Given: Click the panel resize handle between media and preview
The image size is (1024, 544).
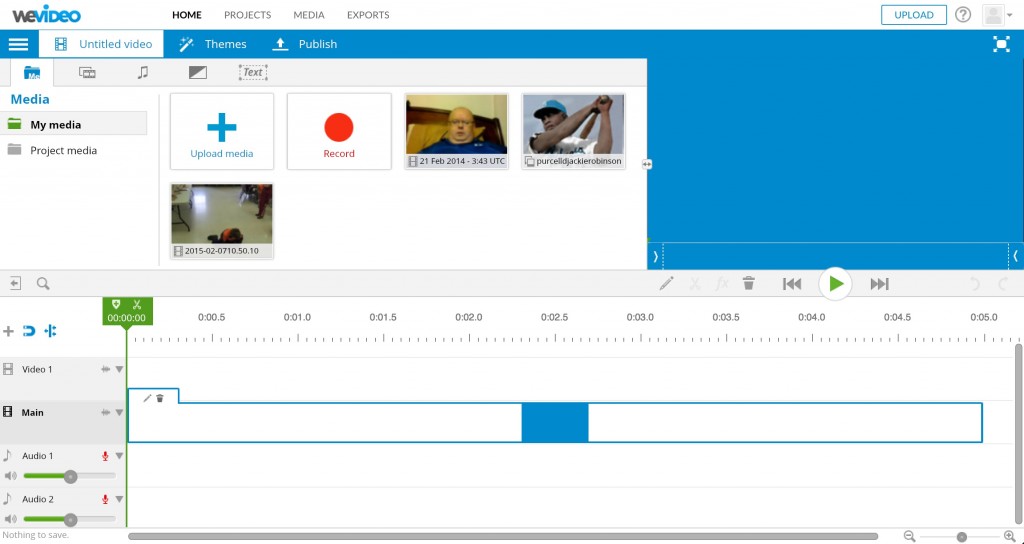Looking at the screenshot, I should (647, 164).
